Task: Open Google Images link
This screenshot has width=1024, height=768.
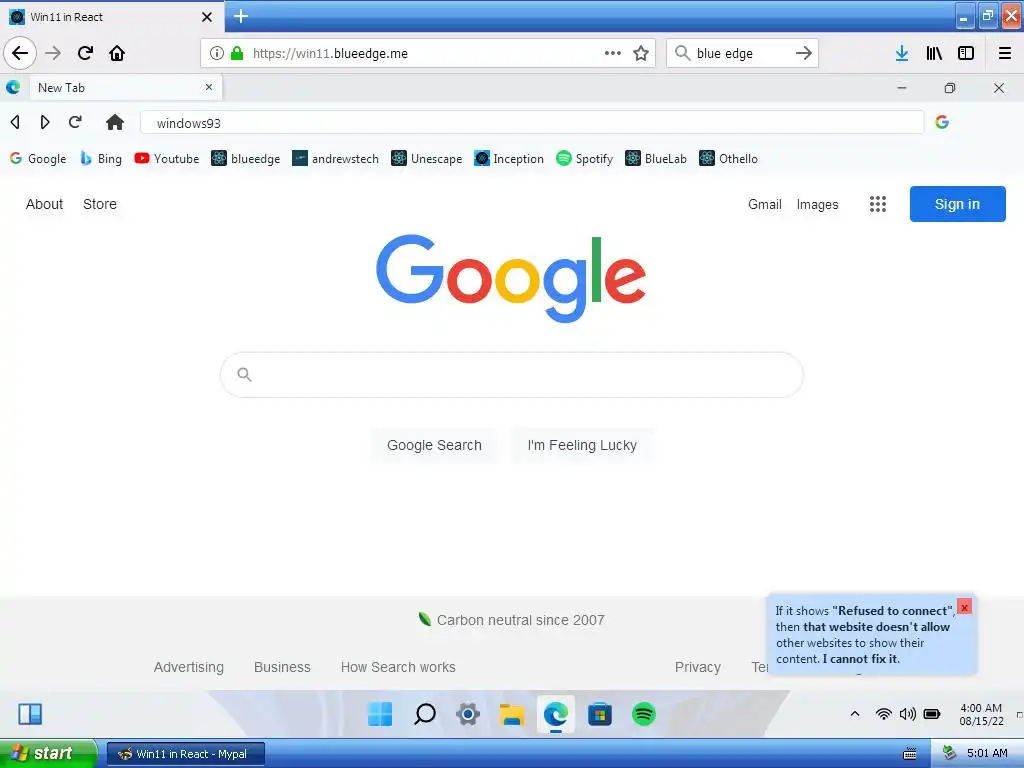Action: coord(817,204)
